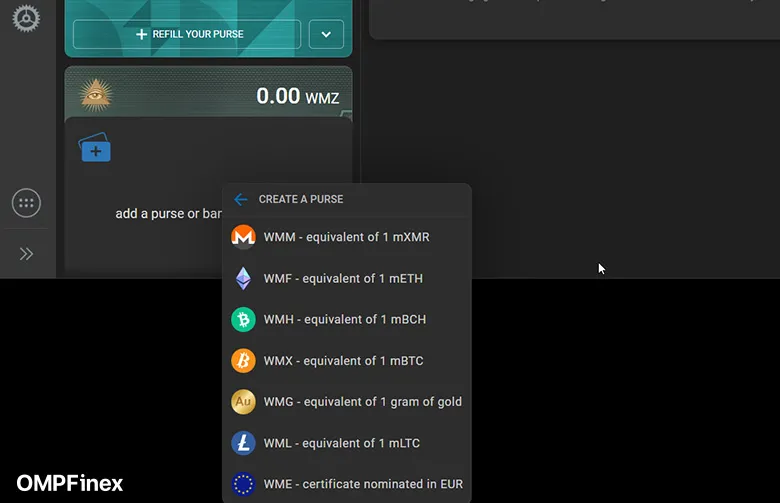Open the 0.00 WMZ purse card

pos(208,92)
